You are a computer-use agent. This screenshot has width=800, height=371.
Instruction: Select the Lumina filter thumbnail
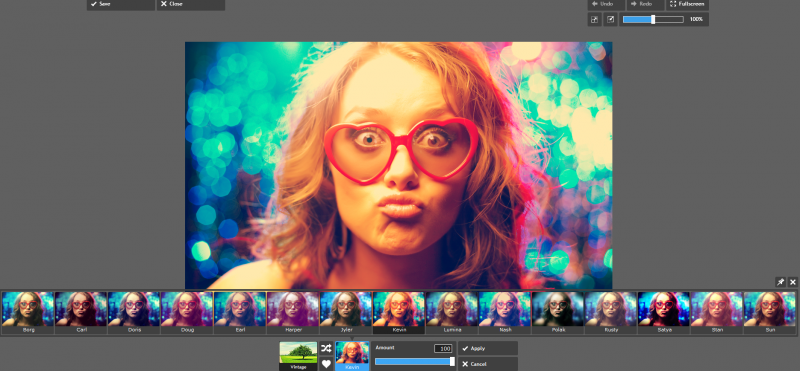pos(452,313)
